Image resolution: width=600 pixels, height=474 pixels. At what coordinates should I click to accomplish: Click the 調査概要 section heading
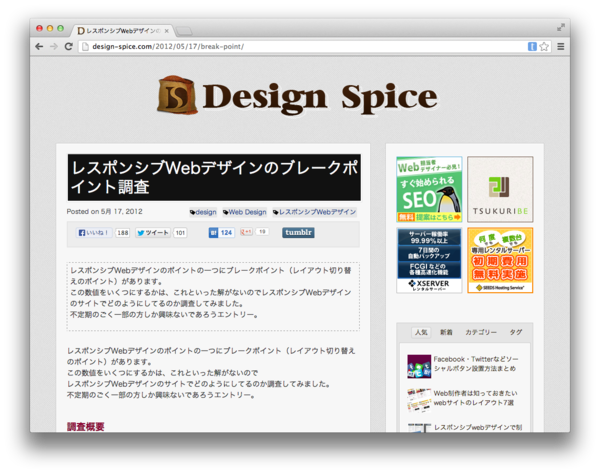[86, 427]
